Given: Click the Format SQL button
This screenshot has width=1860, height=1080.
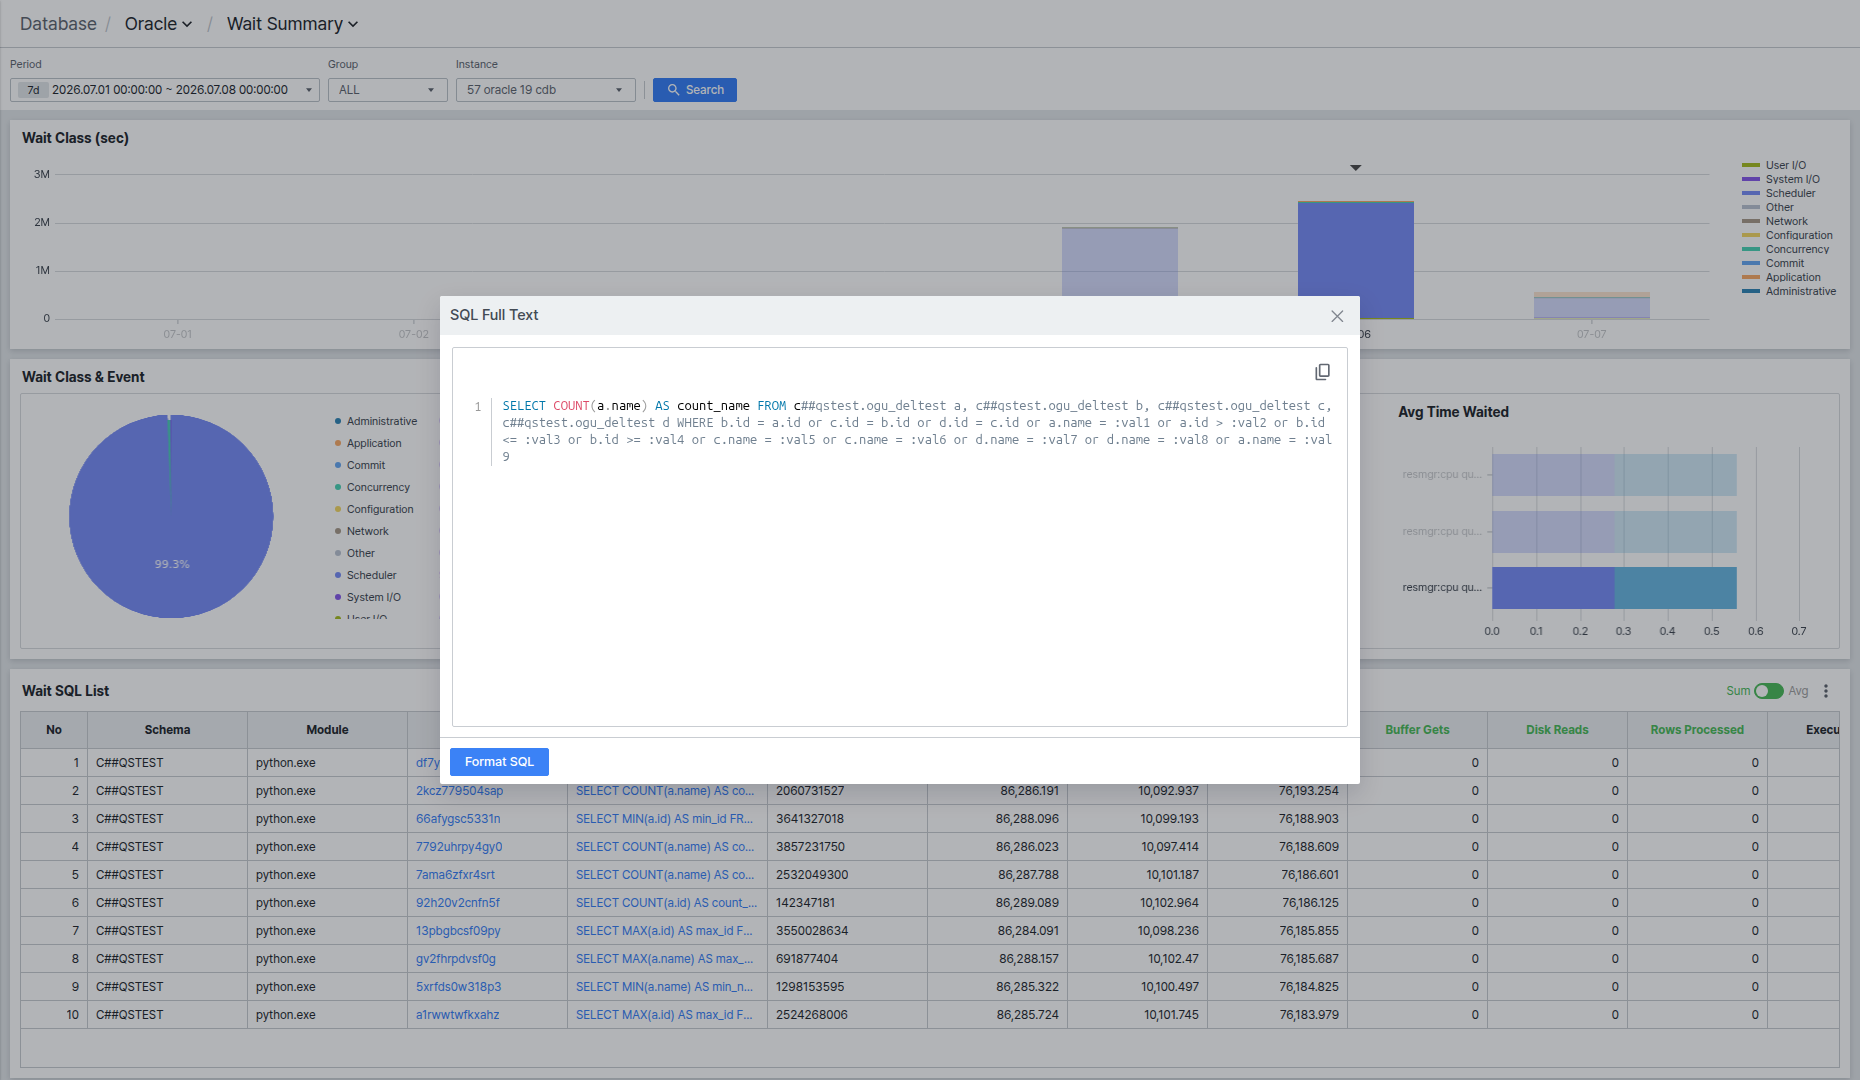Looking at the screenshot, I should tap(499, 762).
